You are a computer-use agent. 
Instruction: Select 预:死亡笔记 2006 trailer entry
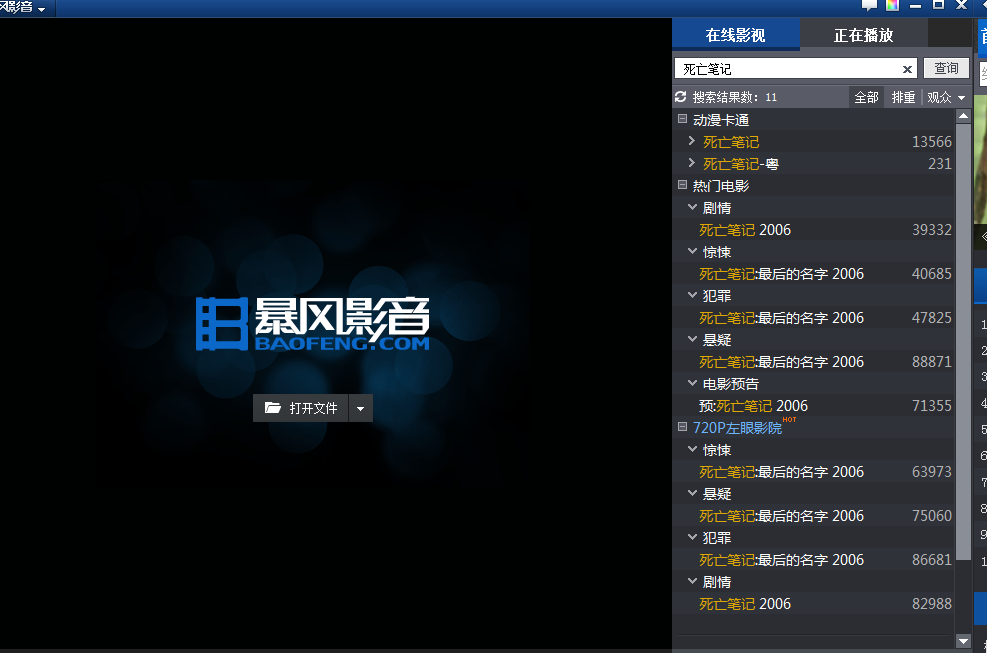click(753, 406)
